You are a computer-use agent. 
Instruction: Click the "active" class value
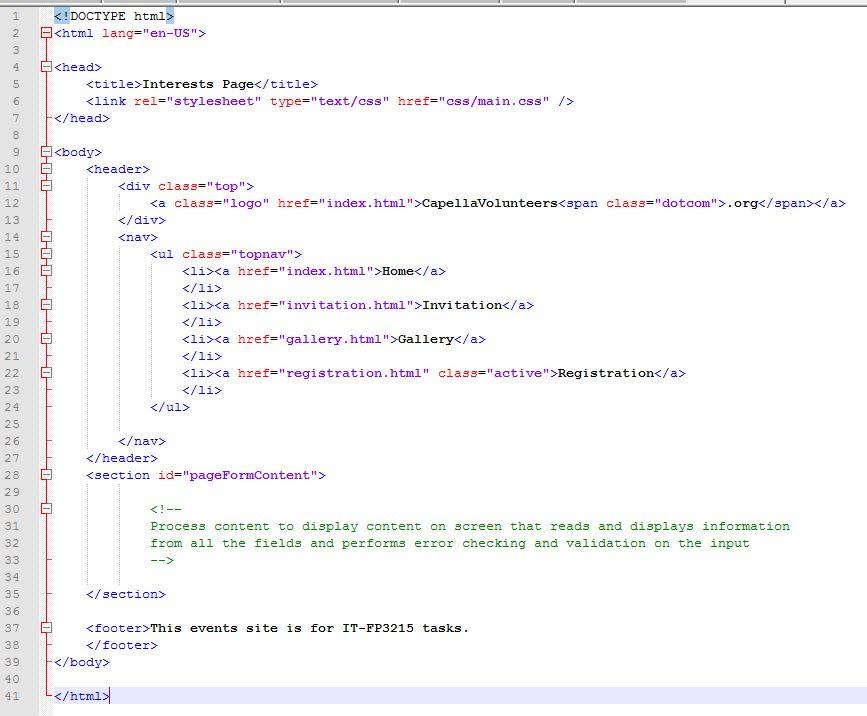pos(518,373)
